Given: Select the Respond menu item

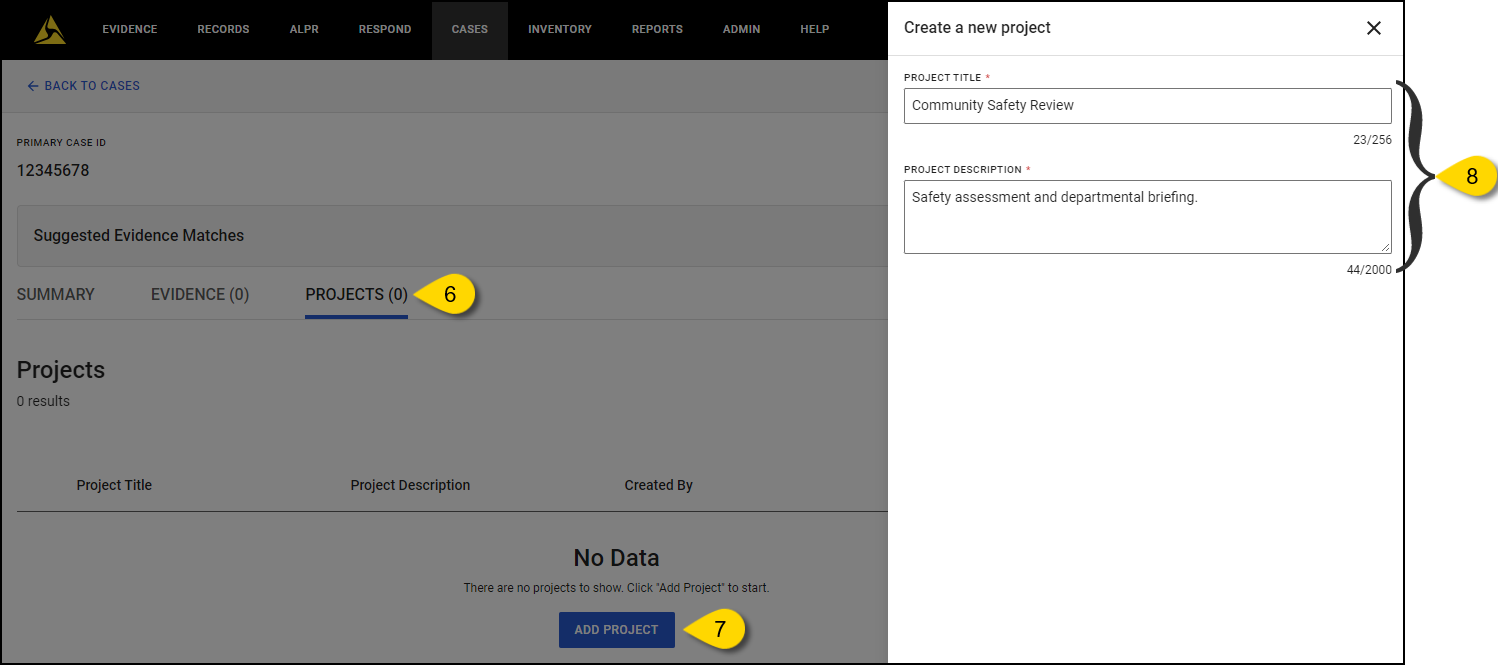Looking at the screenshot, I should 385,30.
